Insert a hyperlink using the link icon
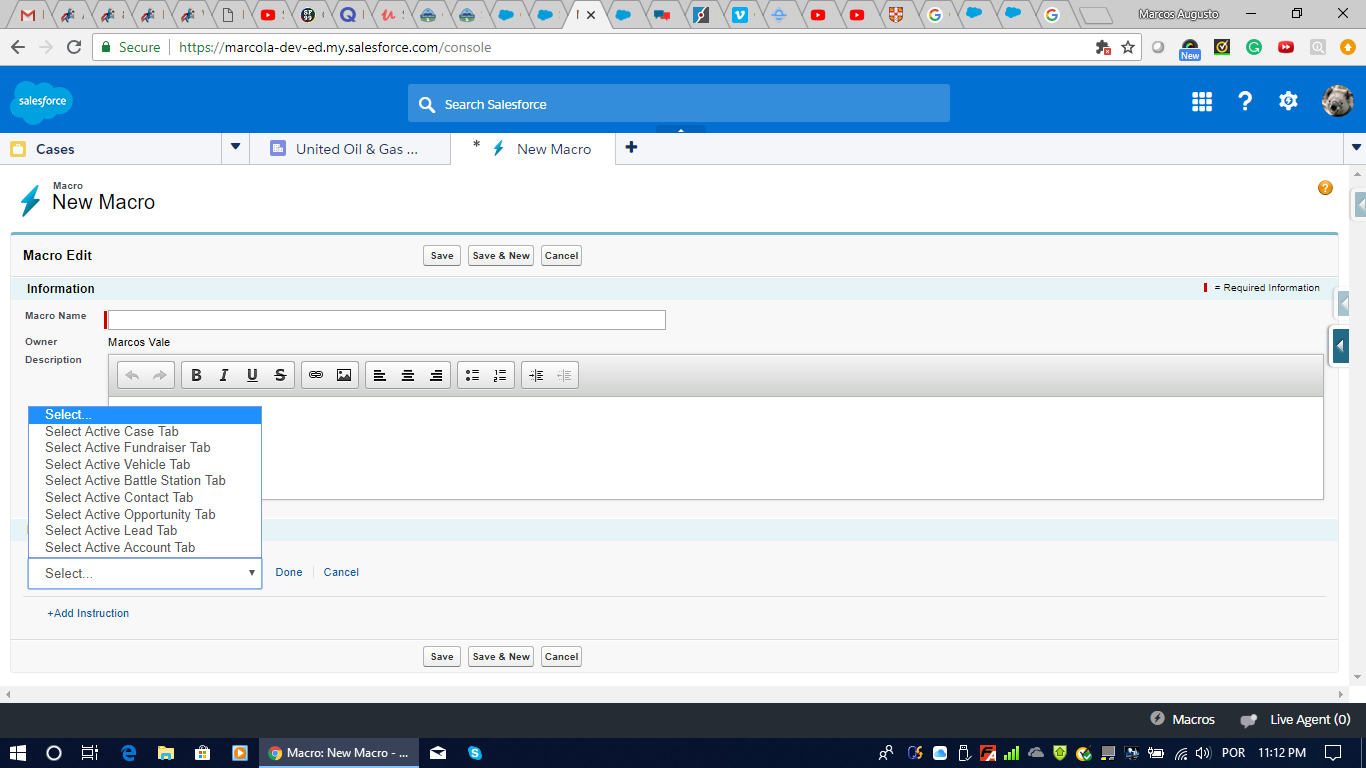1366x768 pixels. click(316, 375)
